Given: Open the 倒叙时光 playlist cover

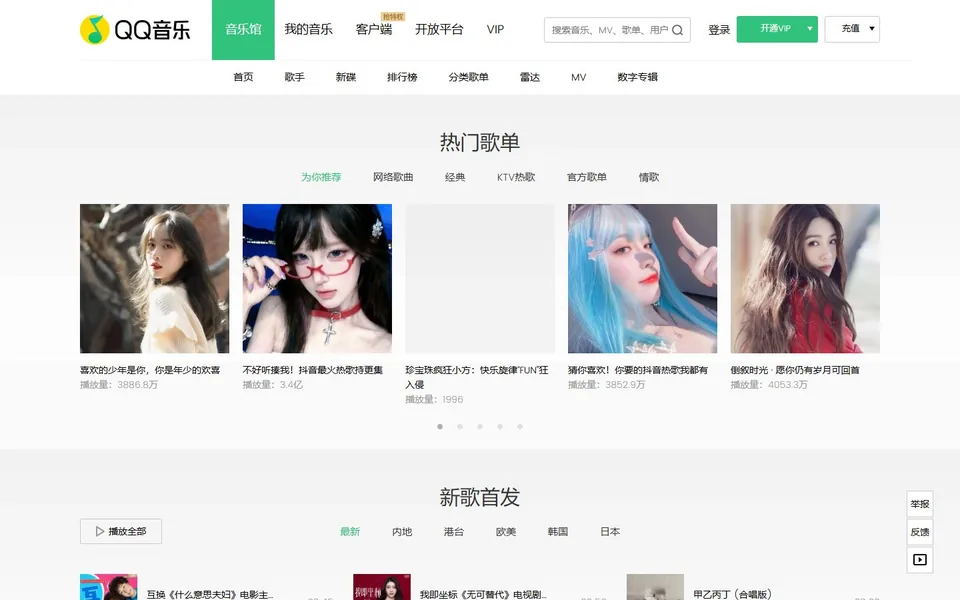Looking at the screenshot, I should (x=805, y=279).
